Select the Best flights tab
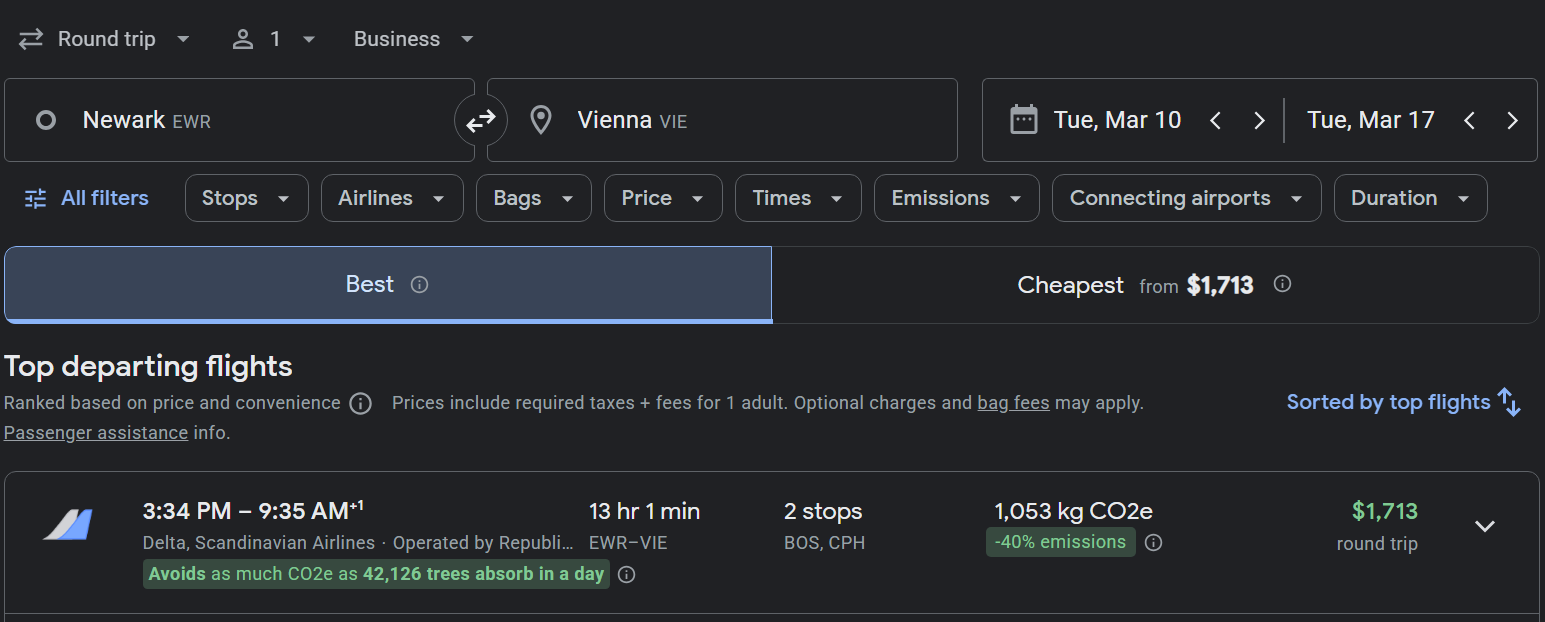This screenshot has height=622, width=1545. pyautogui.click(x=387, y=285)
